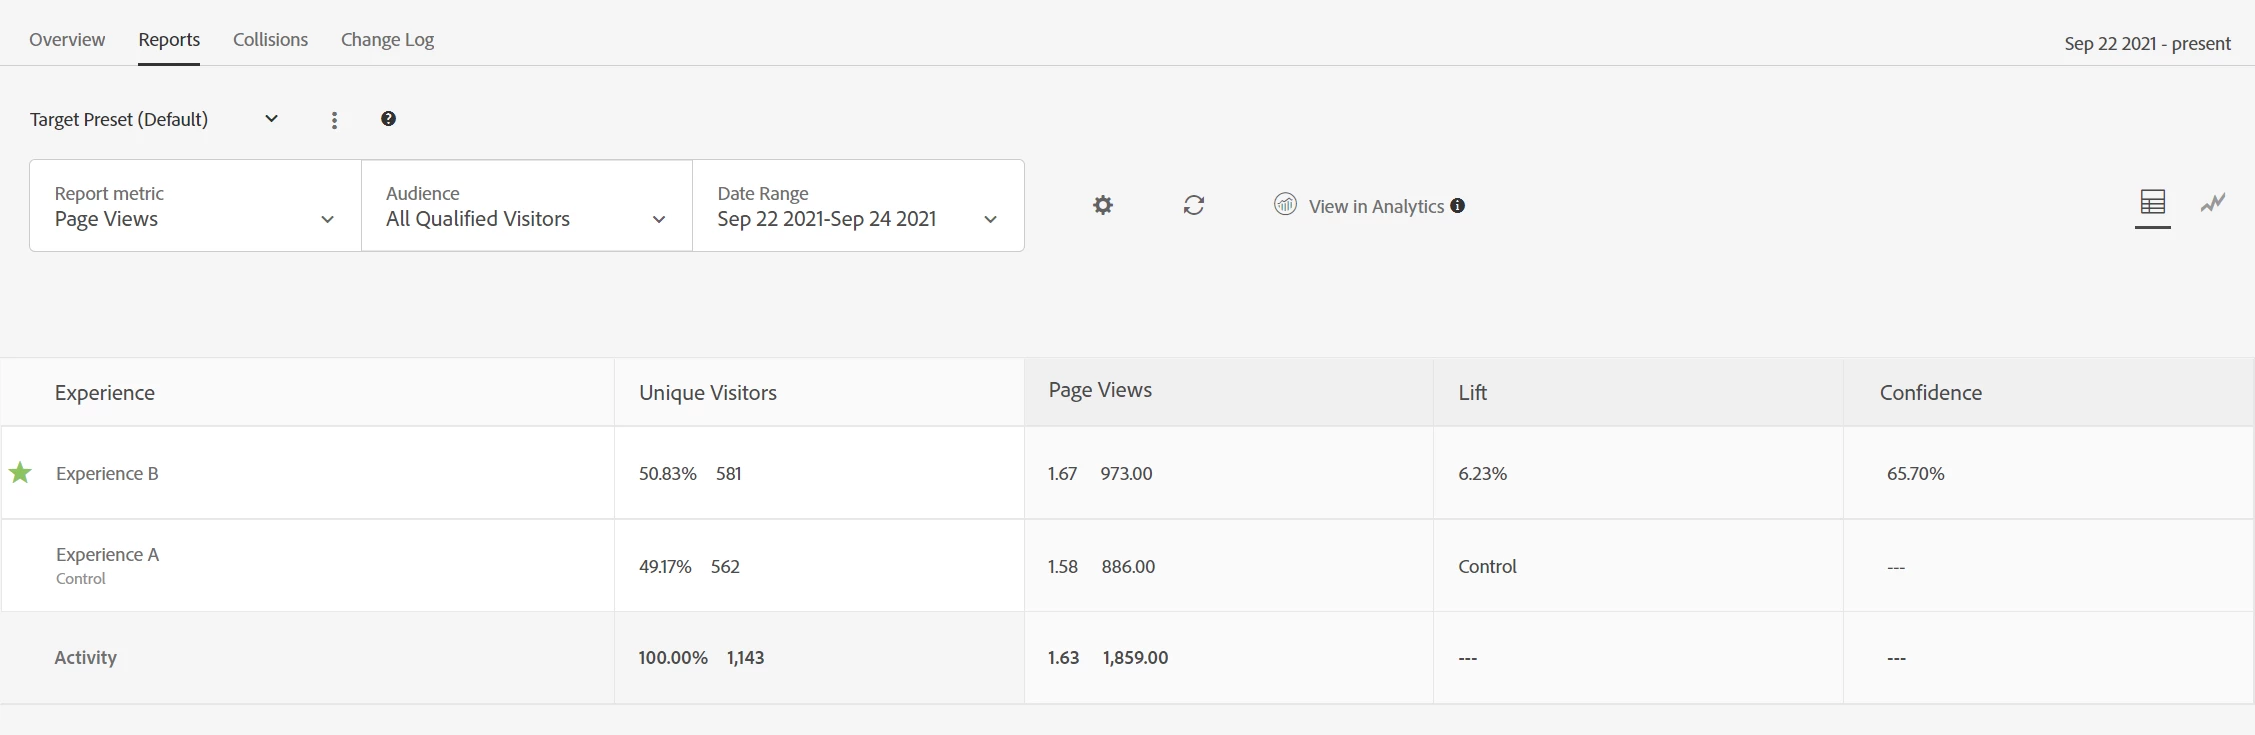Click the 886.00 page views value
Screen dimensions: 2255x735
tap(1128, 566)
